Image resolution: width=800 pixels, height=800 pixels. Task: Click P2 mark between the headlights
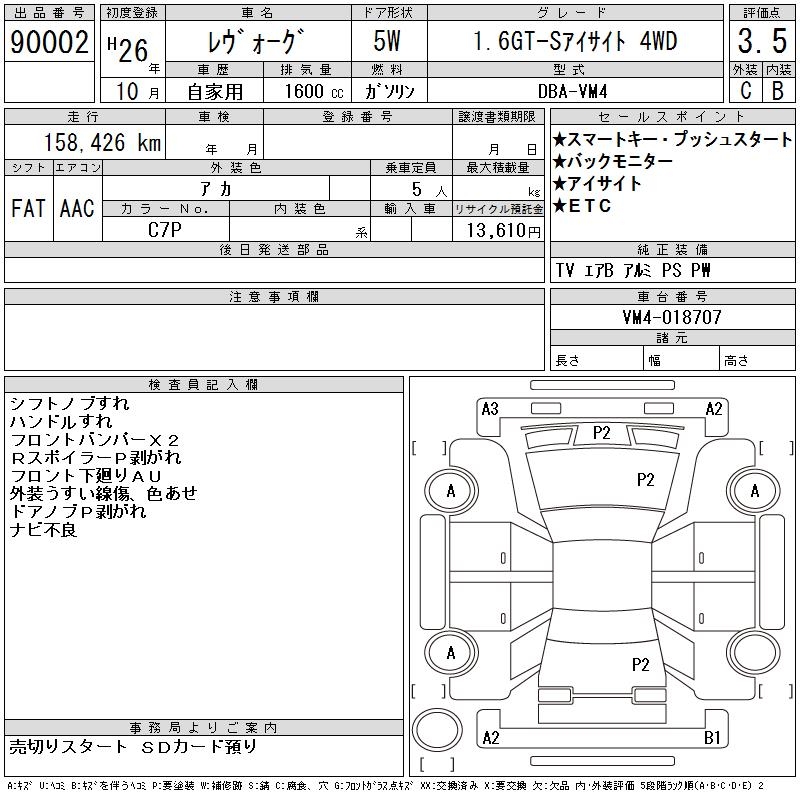pyautogui.click(x=602, y=433)
